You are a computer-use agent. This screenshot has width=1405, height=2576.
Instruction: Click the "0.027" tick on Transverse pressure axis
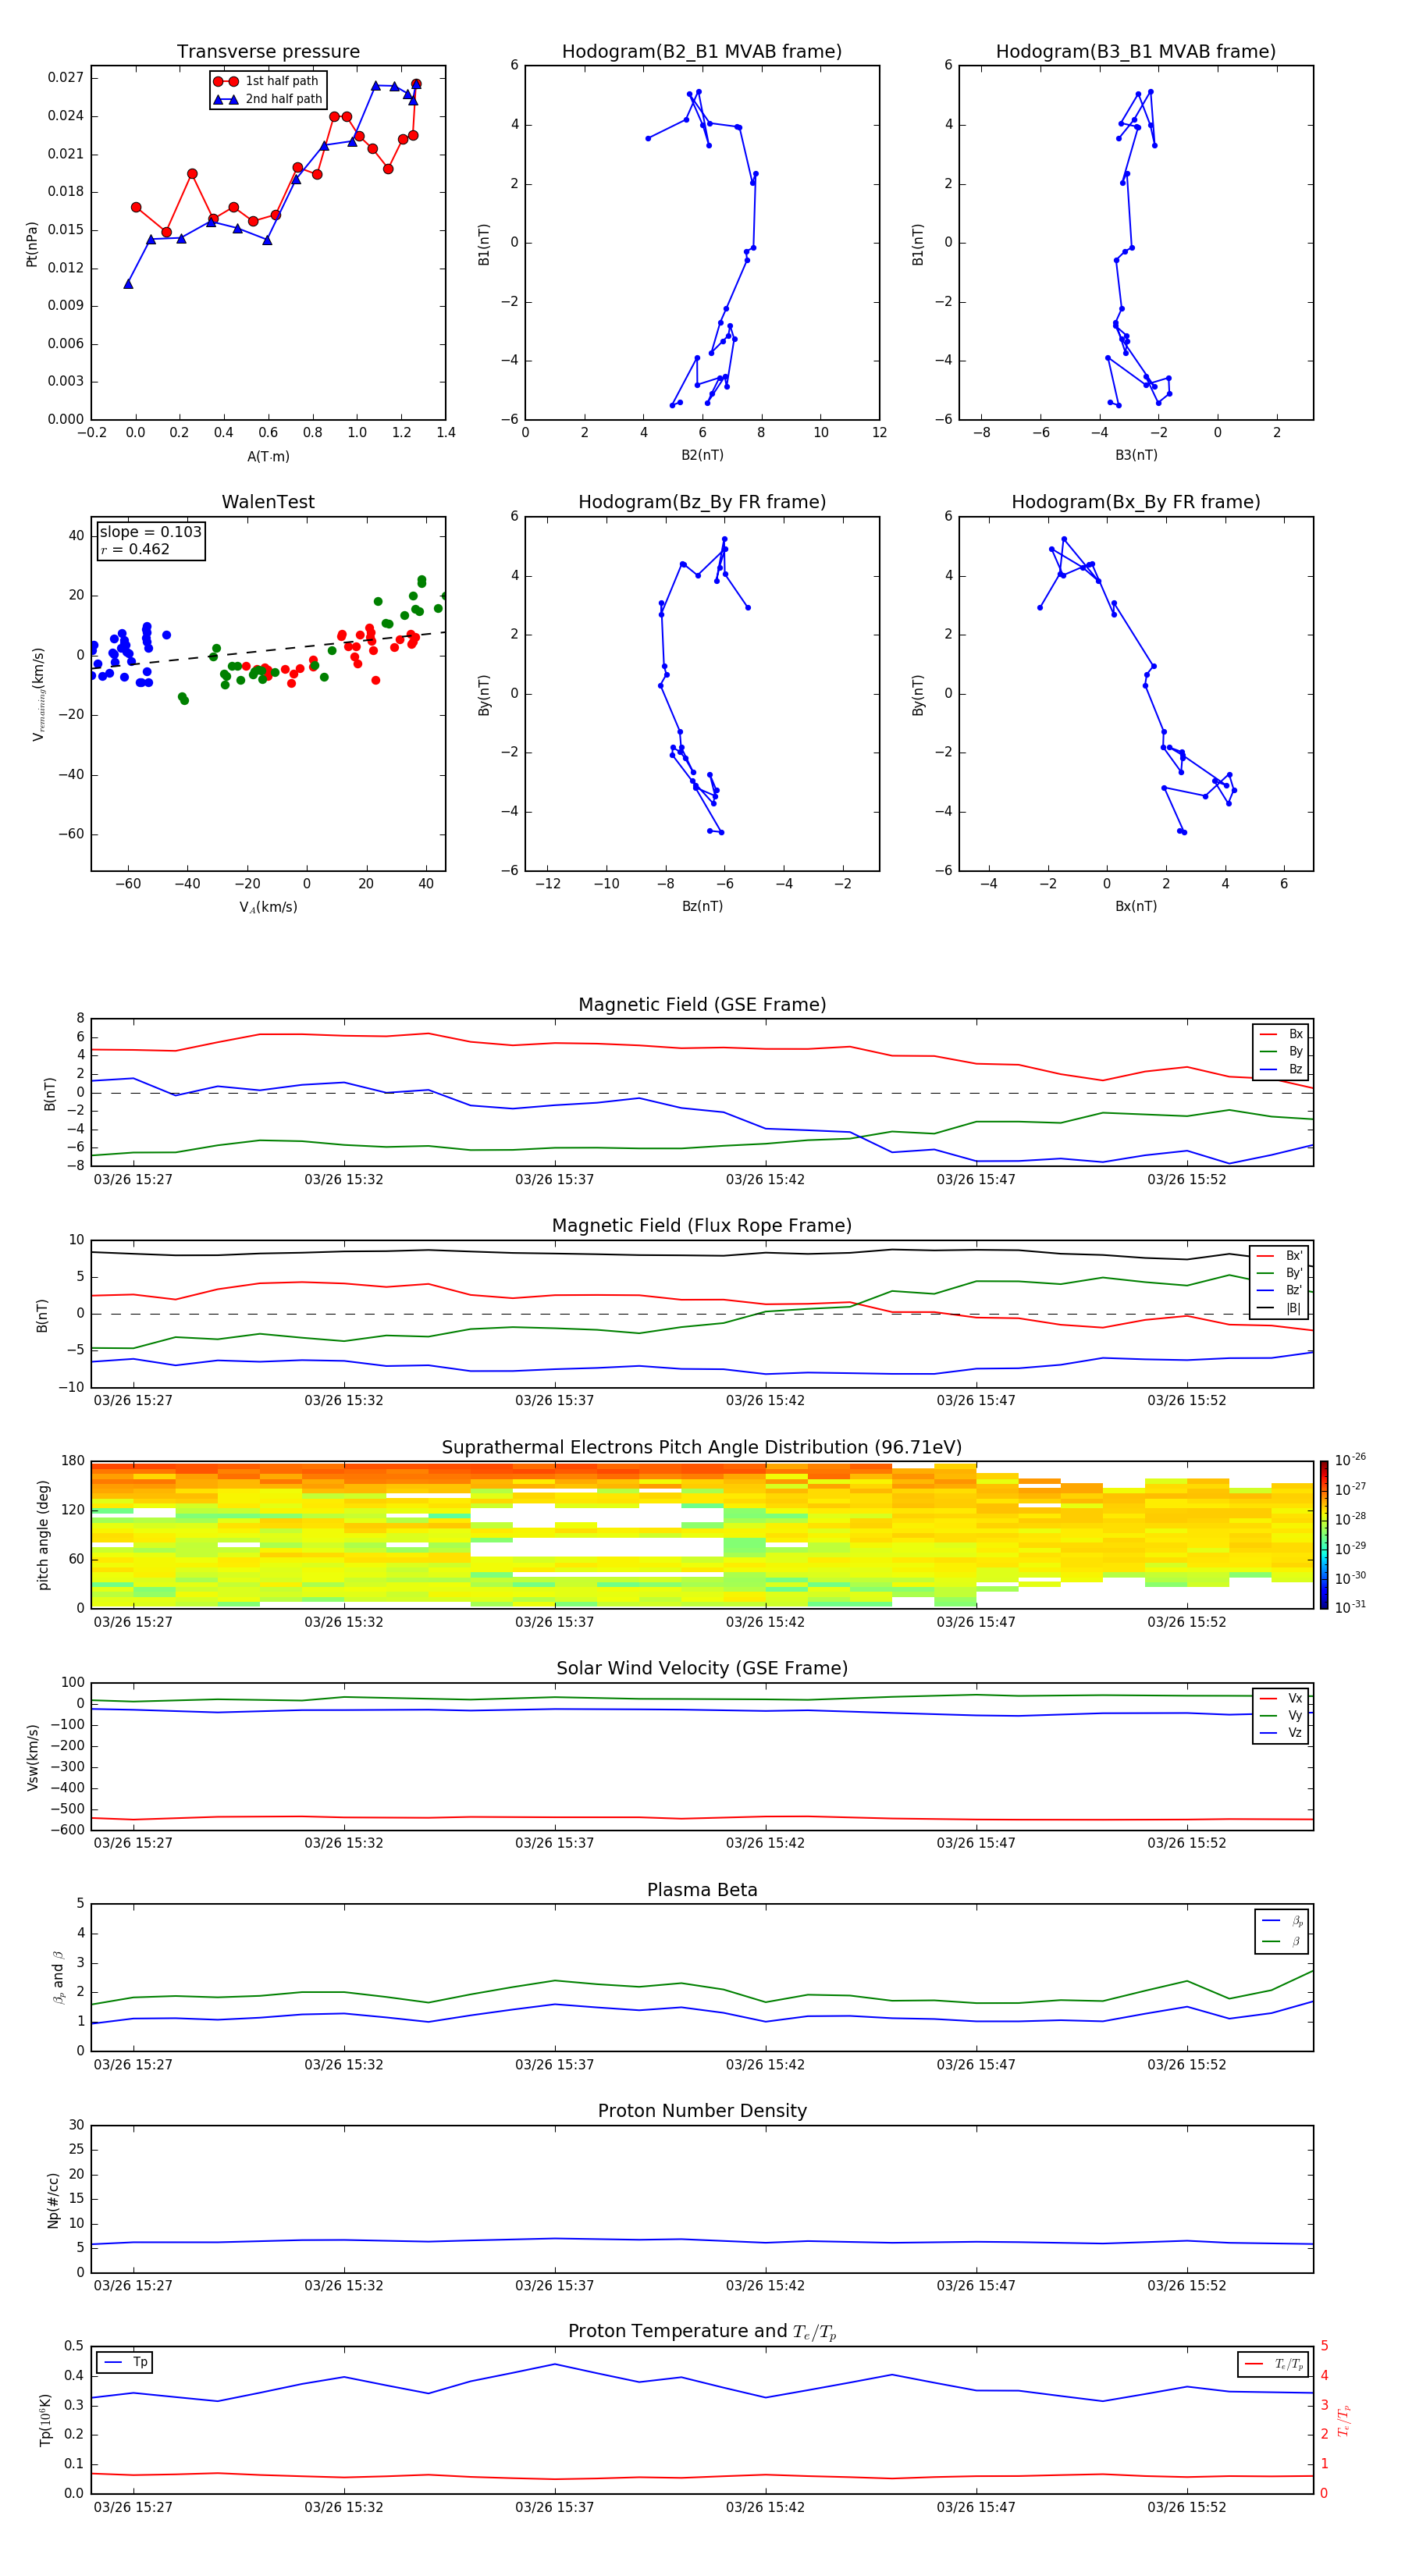pyautogui.click(x=65, y=78)
